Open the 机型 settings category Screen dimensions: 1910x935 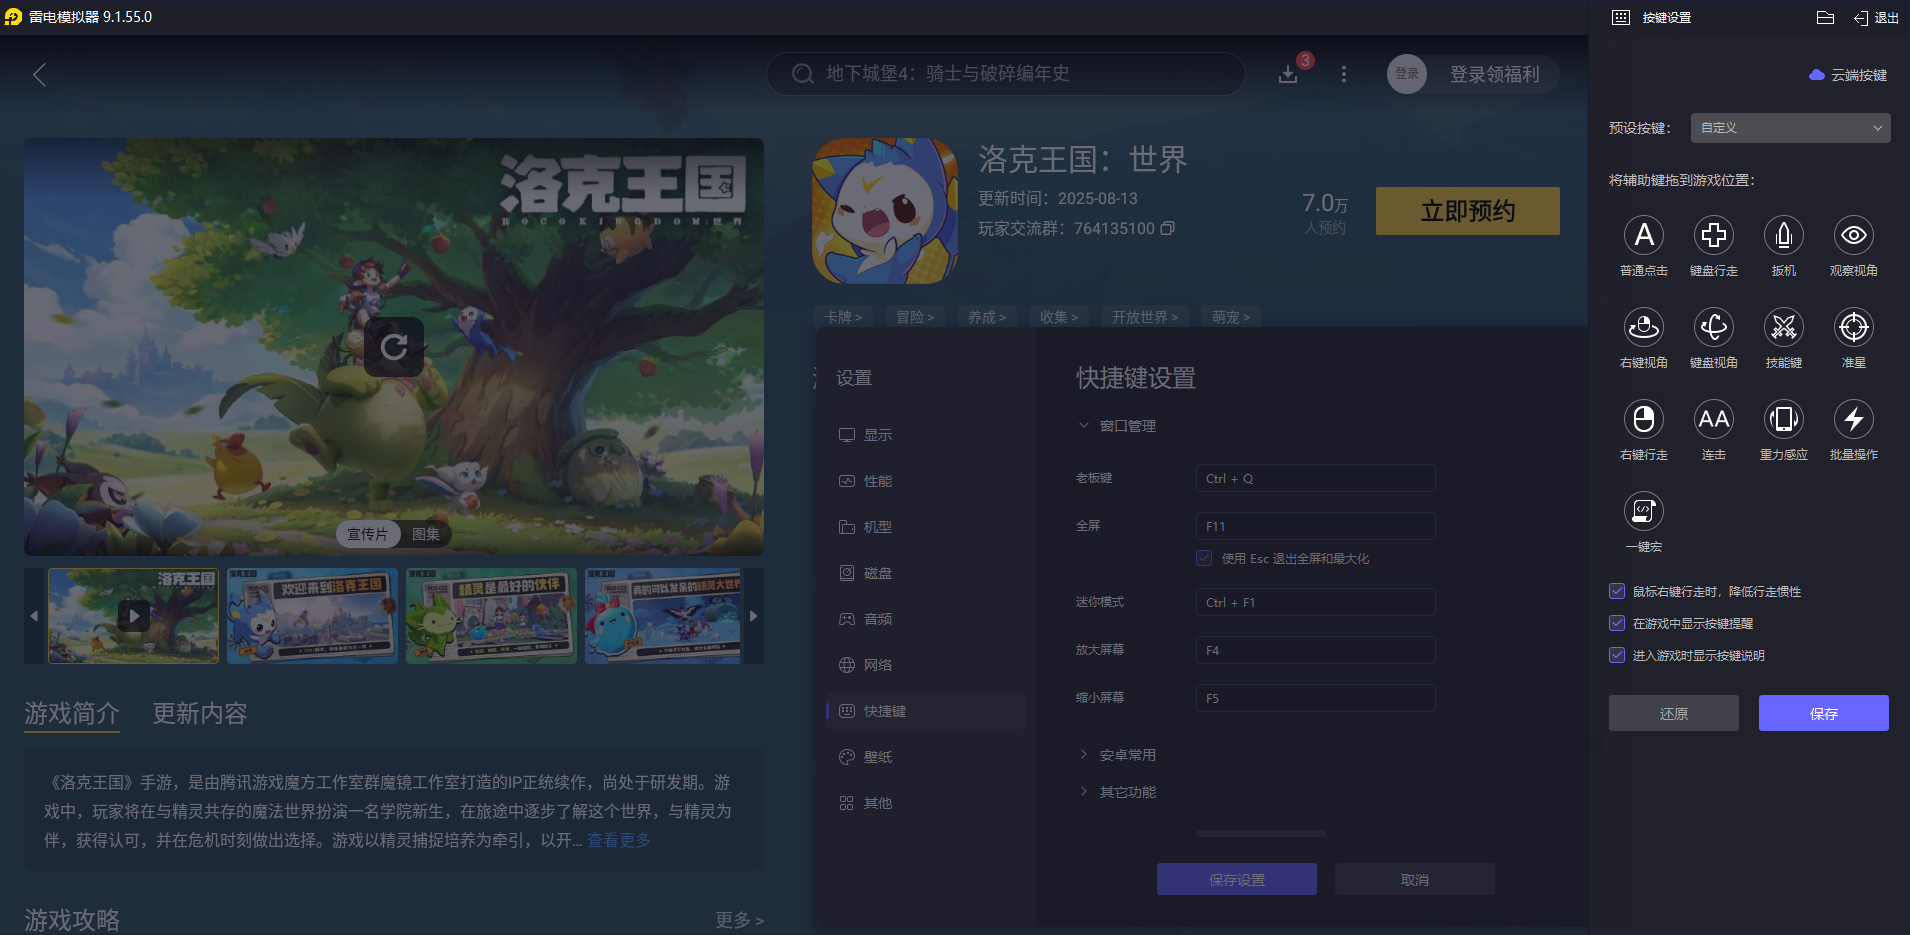[926, 527]
